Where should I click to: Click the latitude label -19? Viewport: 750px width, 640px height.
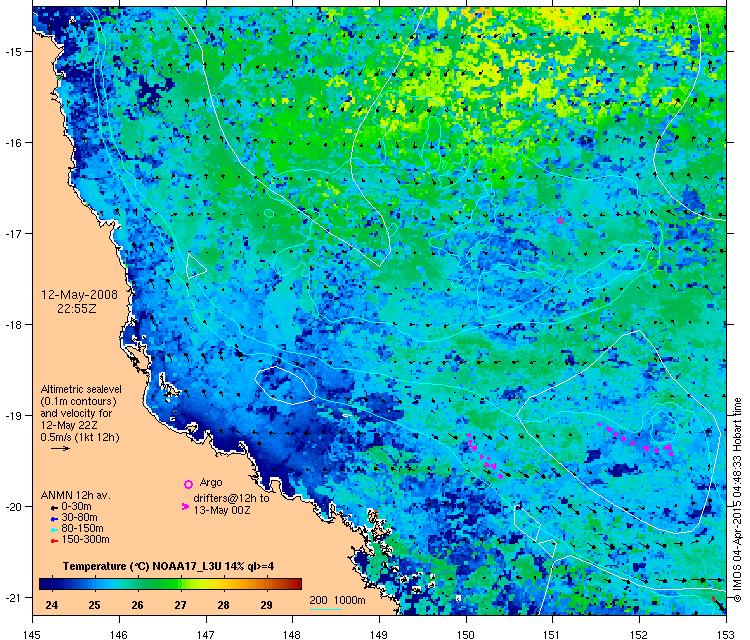tap(13, 415)
